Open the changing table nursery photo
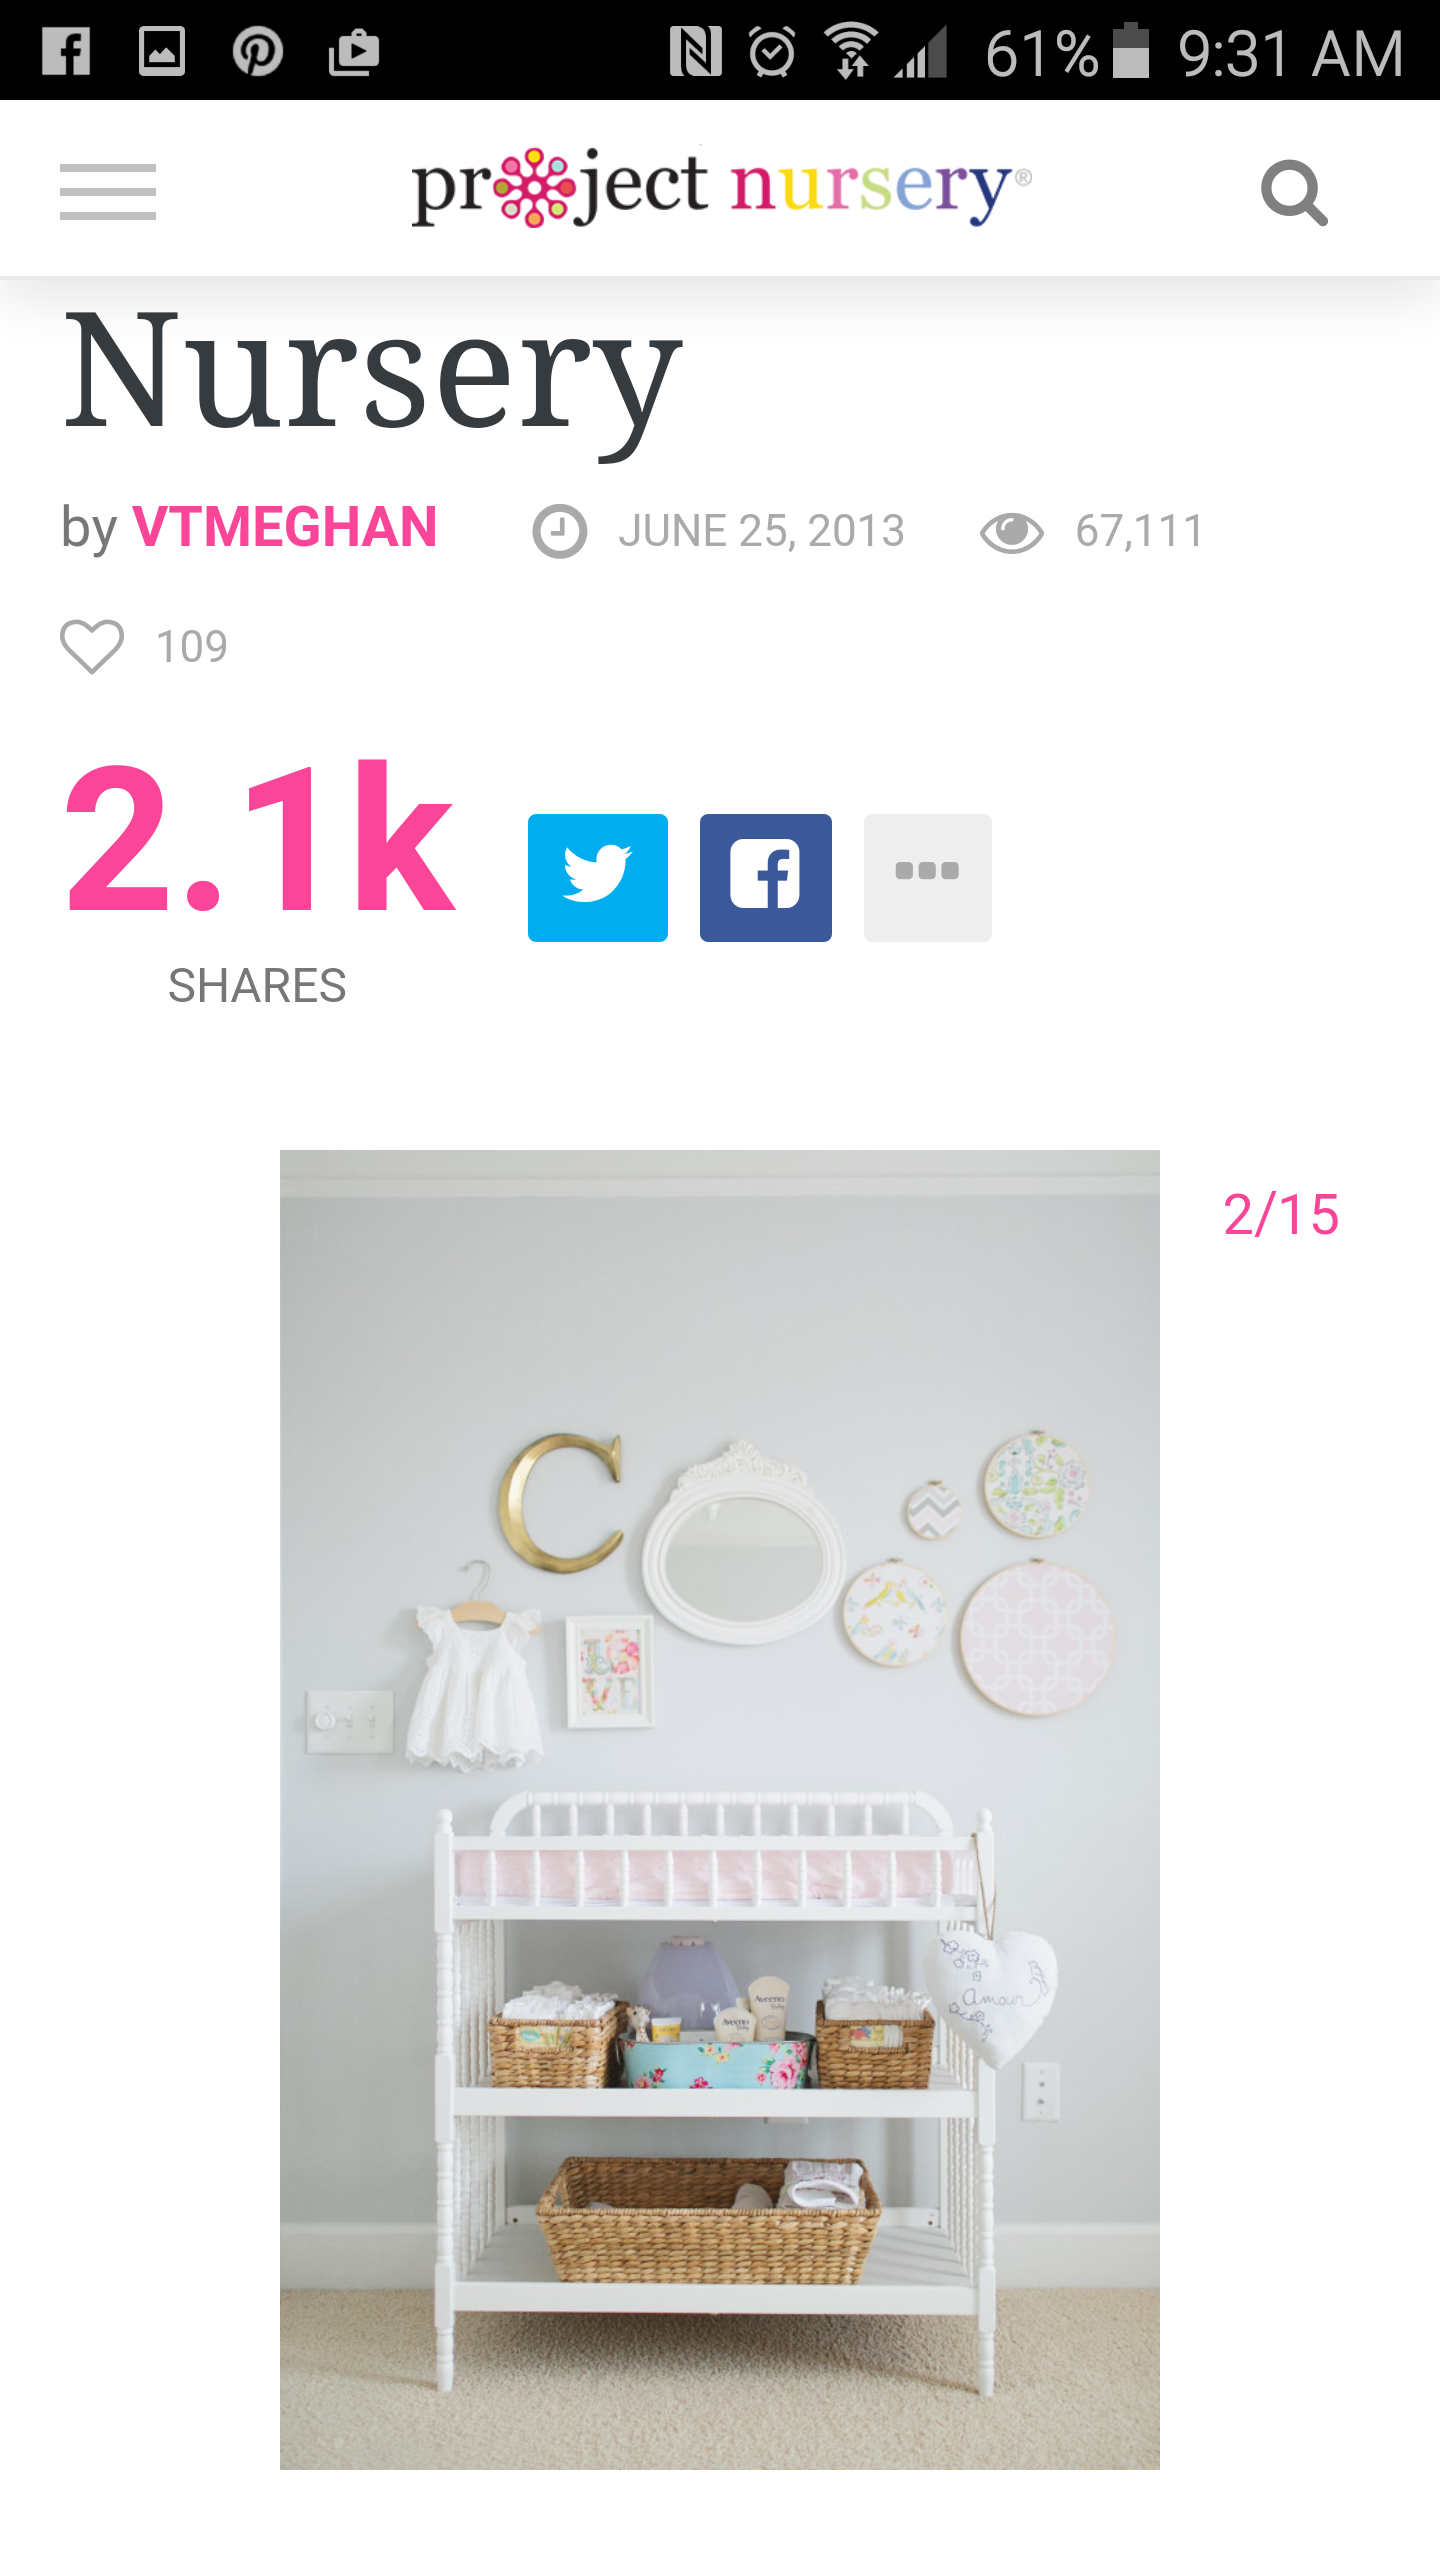This screenshot has height=2560, width=1440. point(720,1809)
